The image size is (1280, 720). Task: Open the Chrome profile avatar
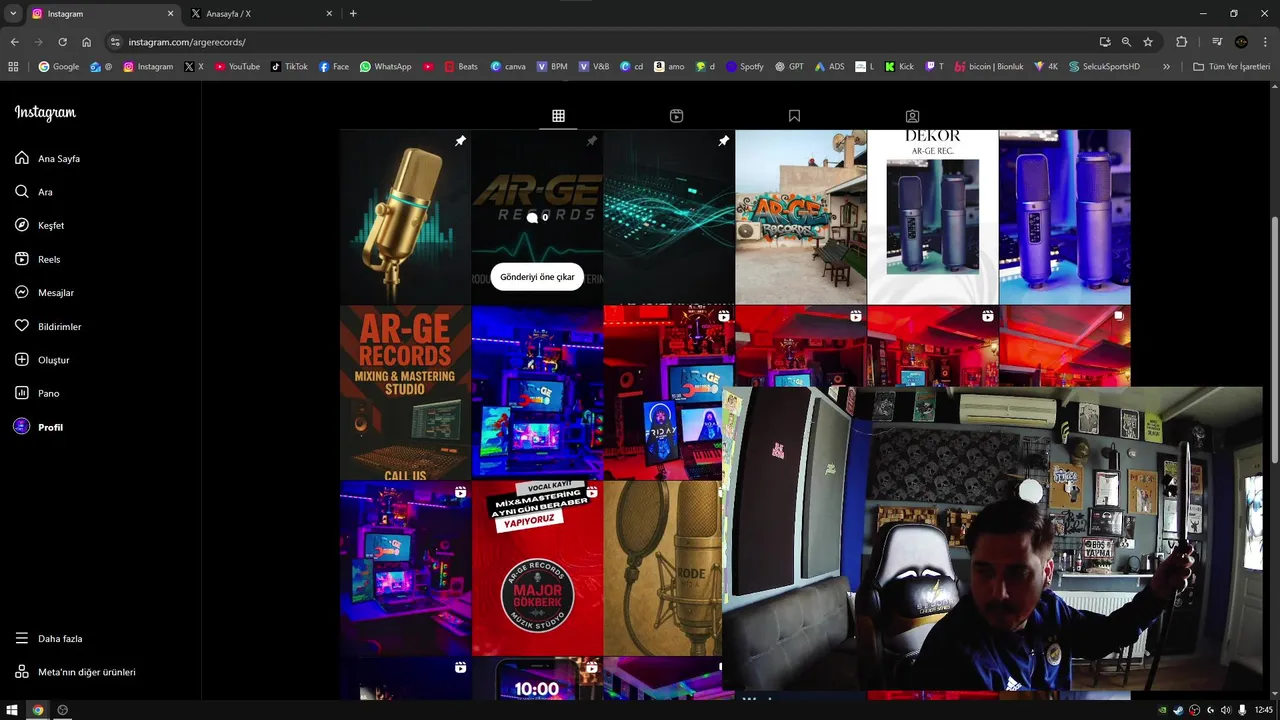1242,42
